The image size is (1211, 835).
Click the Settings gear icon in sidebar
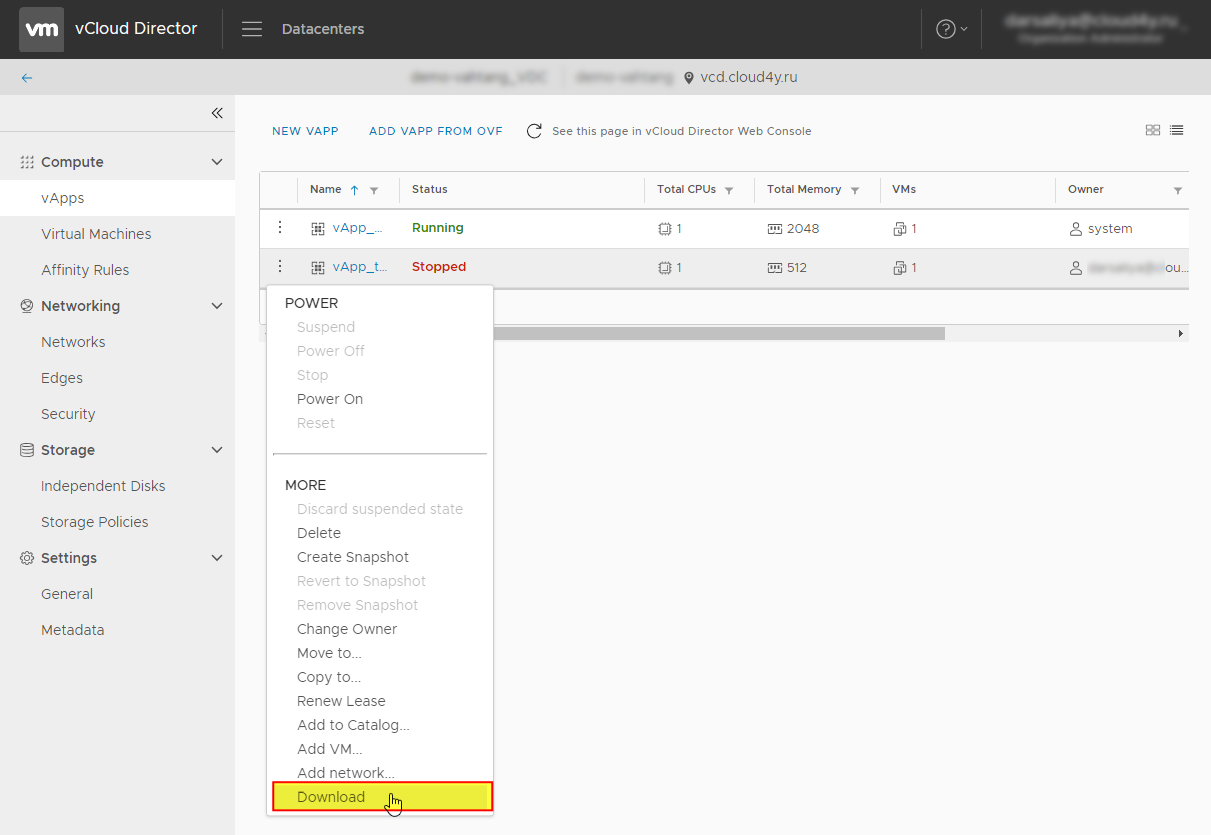(x=27, y=558)
